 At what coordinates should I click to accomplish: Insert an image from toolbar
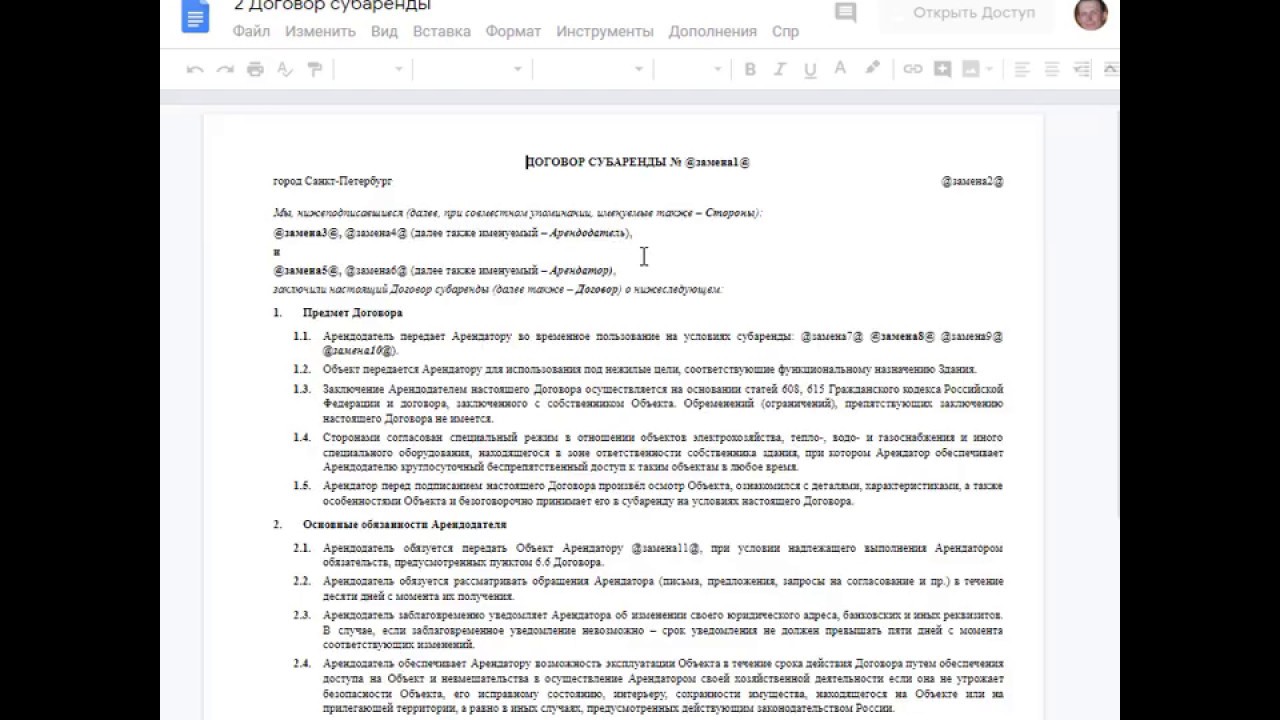970,69
